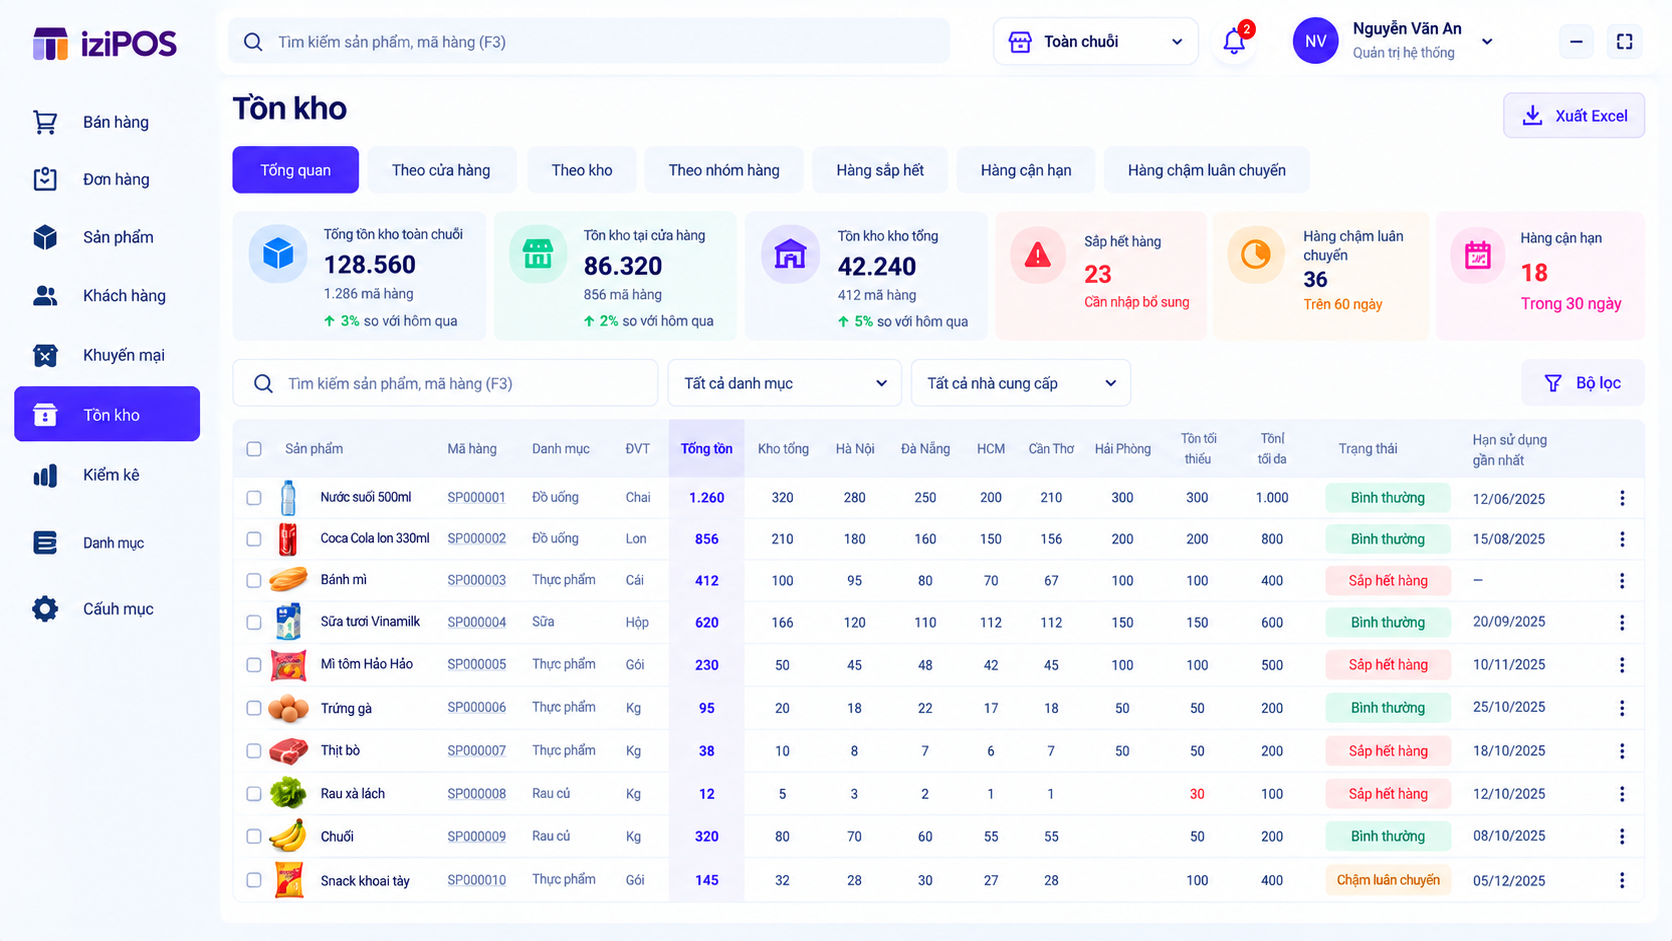Viewport: 1672px width, 941px height.
Task: Open the Hàng cận hạn tab
Action: (x=1026, y=170)
